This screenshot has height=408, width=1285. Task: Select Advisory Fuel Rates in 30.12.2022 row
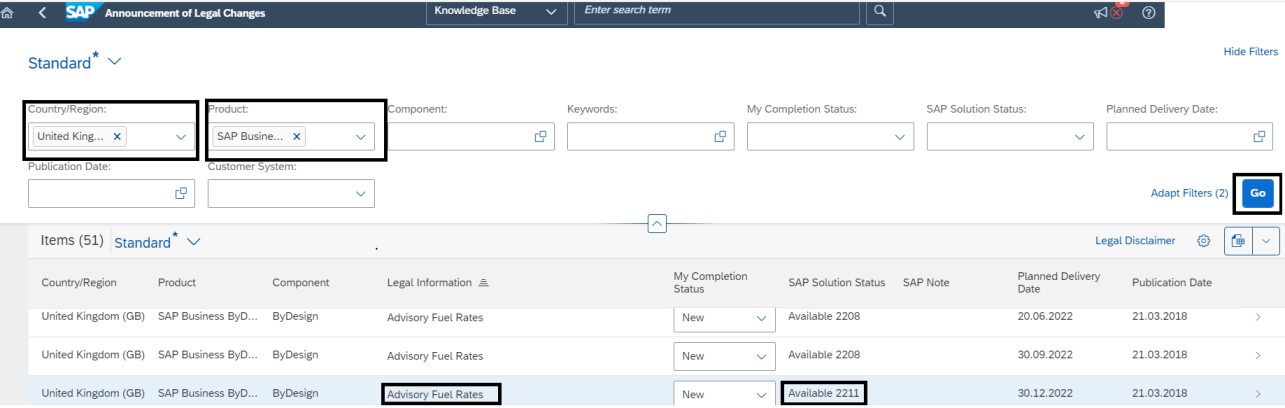[435, 395]
